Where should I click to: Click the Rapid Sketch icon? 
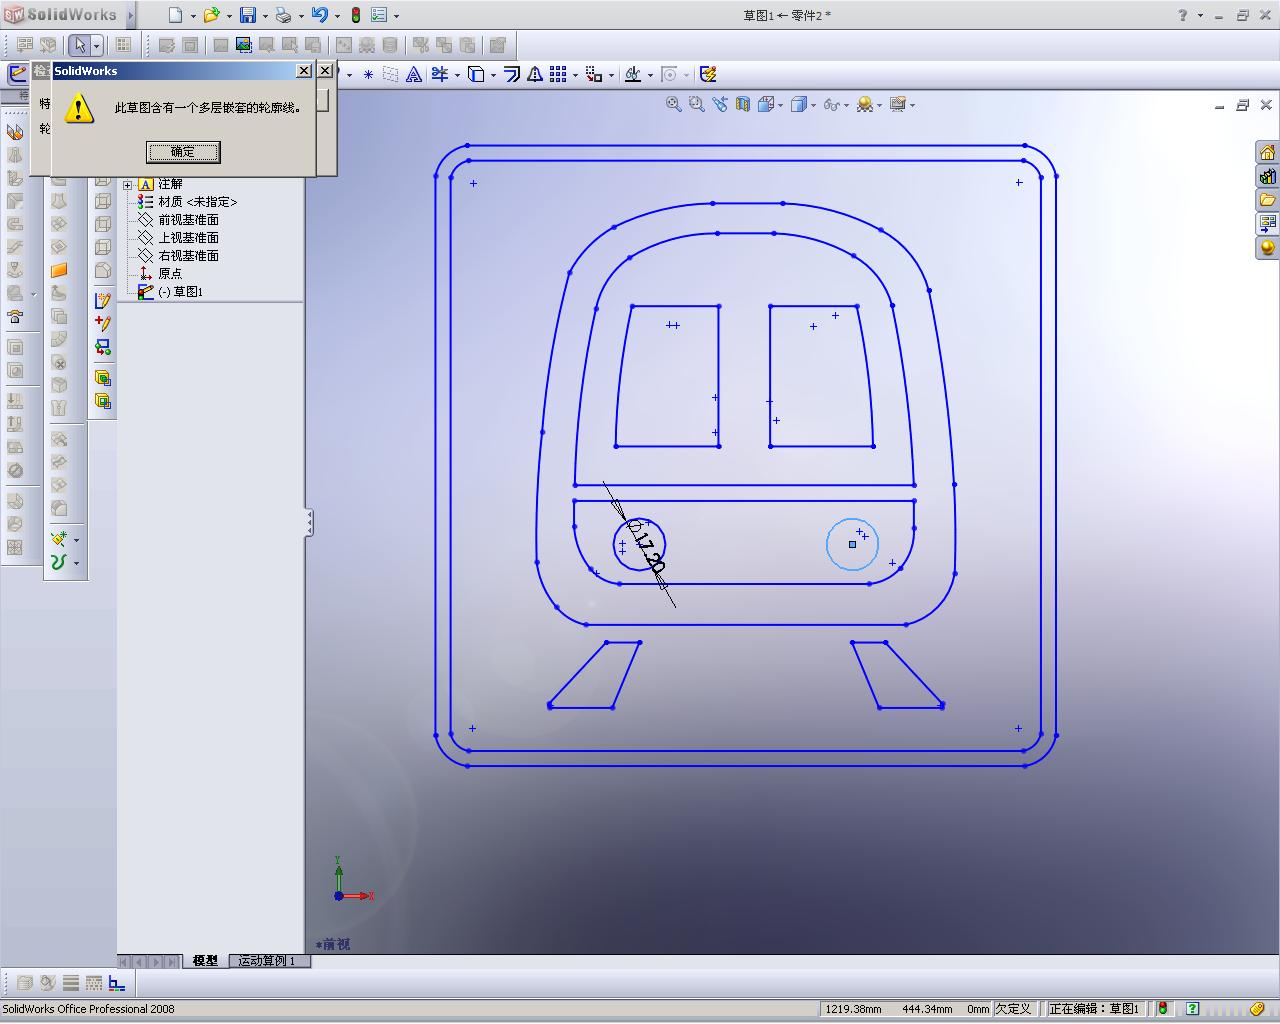click(x=708, y=74)
